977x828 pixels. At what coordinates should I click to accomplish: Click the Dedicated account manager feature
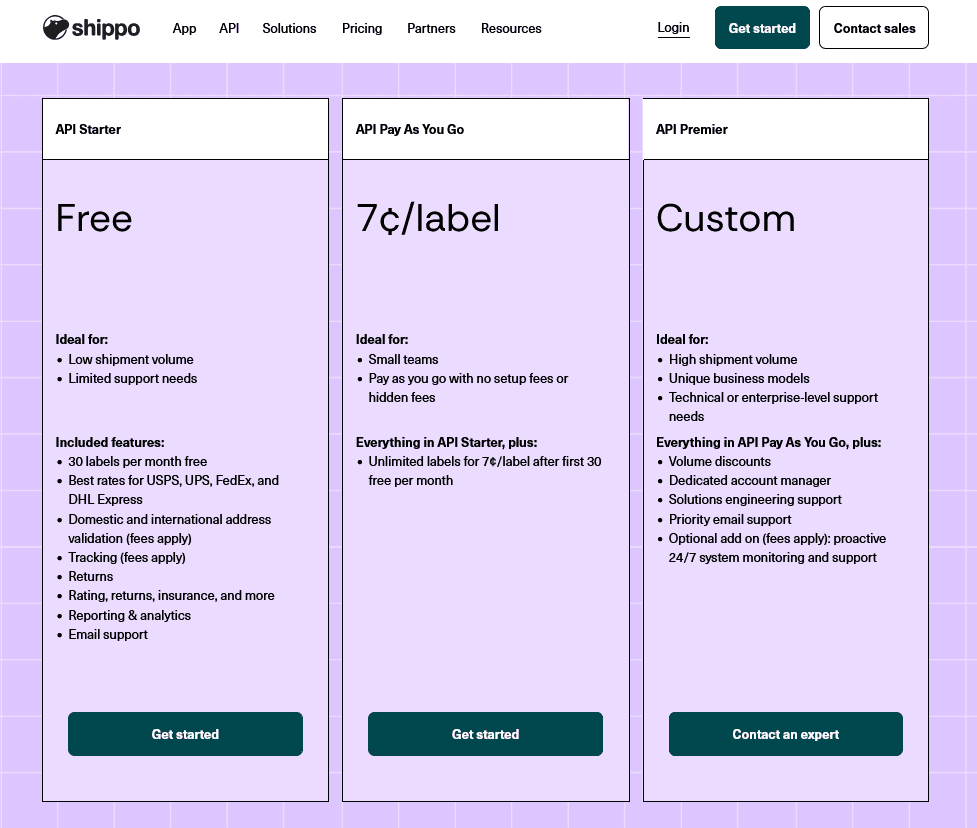pos(750,480)
